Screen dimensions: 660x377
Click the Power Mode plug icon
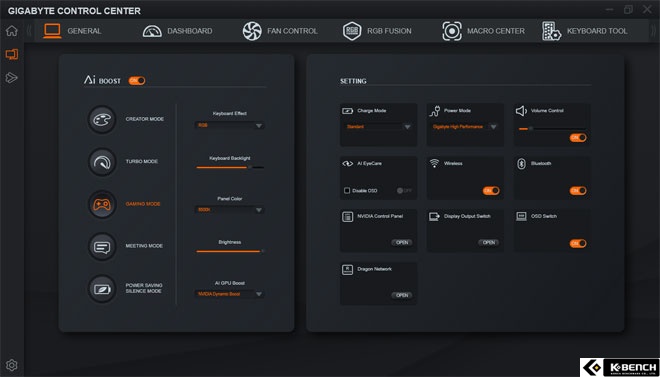point(434,111)
